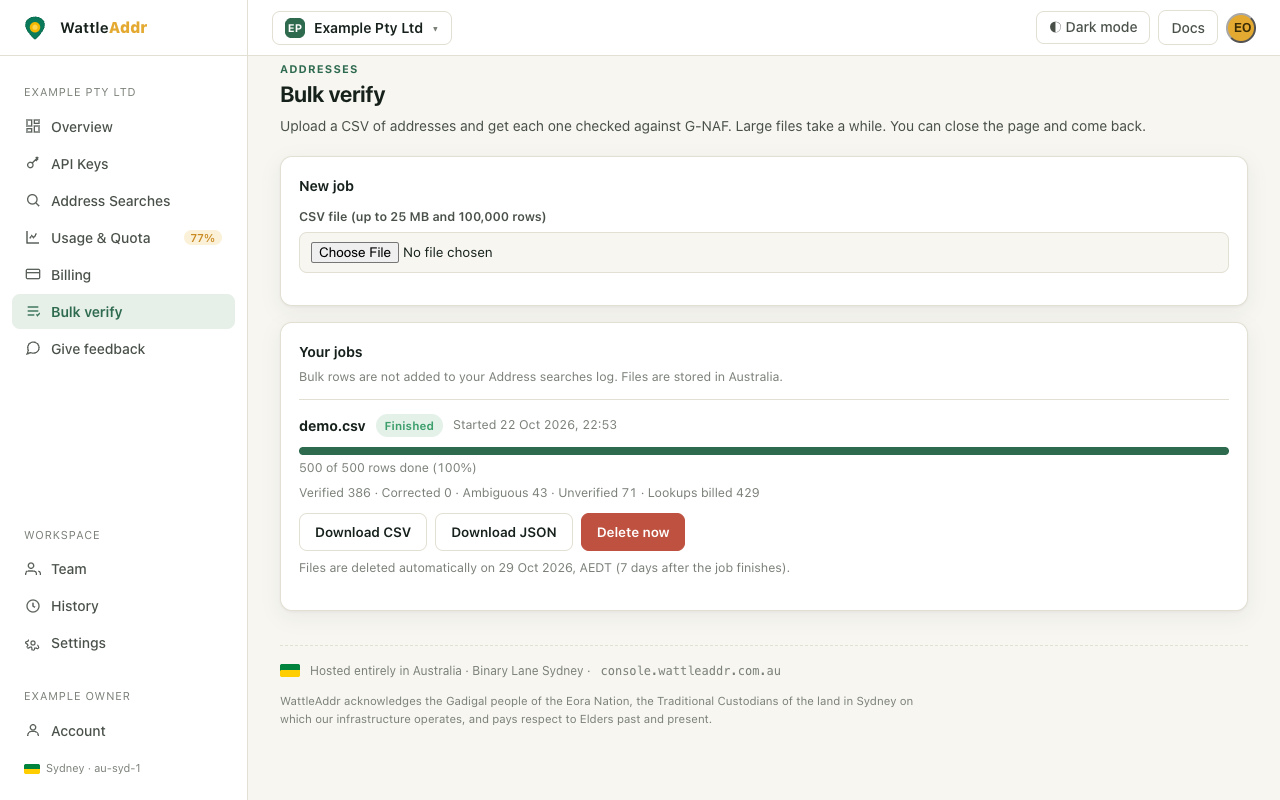The width and height of the screenshot is (1280, 800).
Task: Click 'Started 22 Oct 2026, 22:53' text
Action: coord(535,425)
